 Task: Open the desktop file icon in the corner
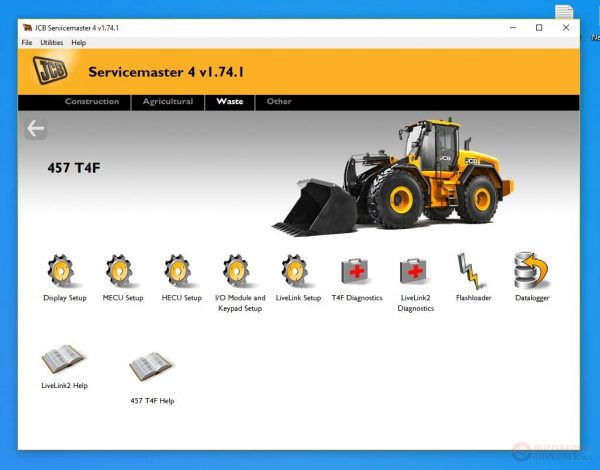564,12
